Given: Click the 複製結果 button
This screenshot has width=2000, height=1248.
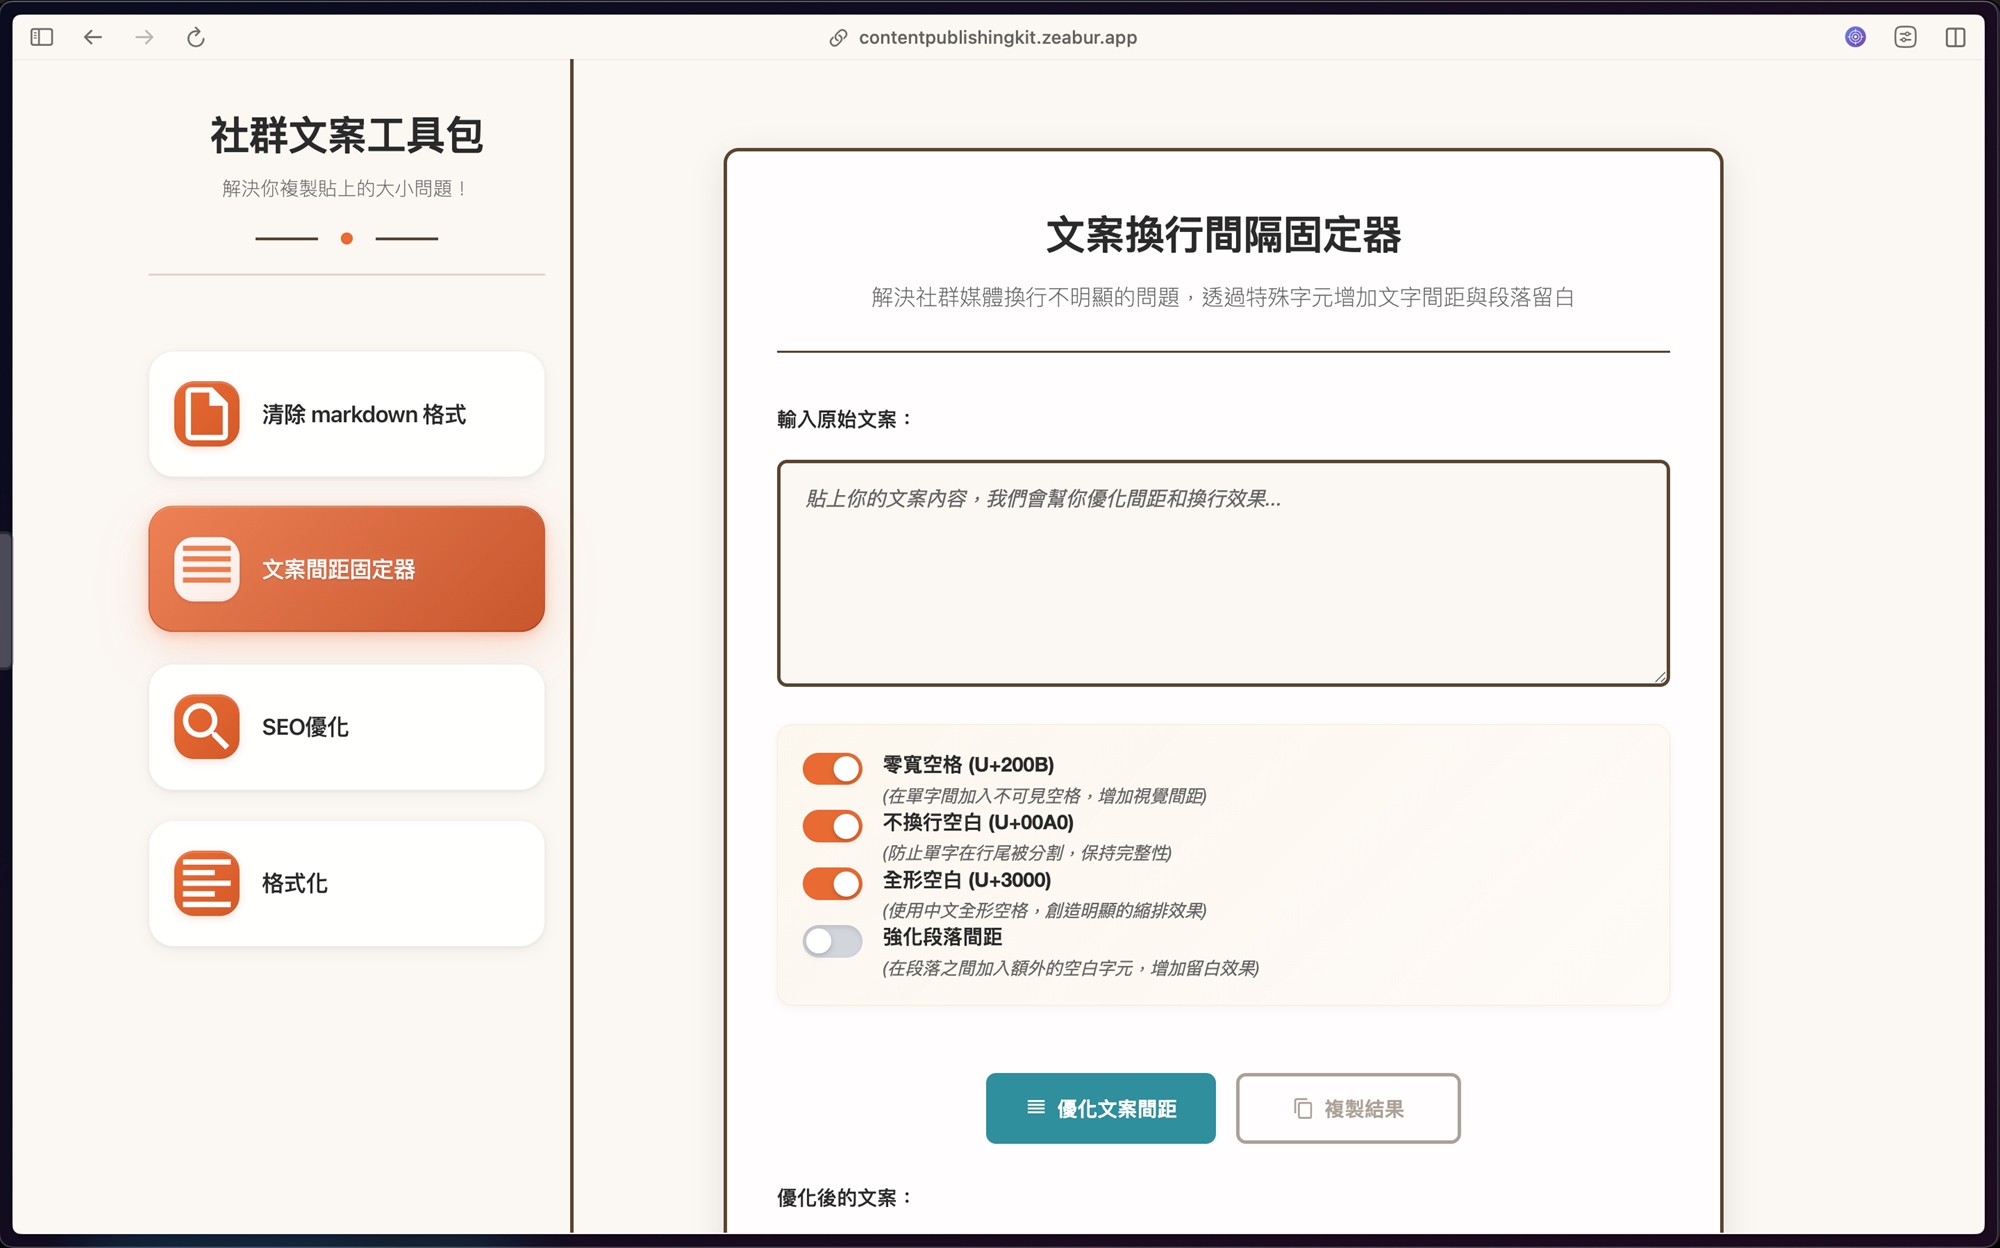Looking at the screenshot, I should (1347, 1108).
